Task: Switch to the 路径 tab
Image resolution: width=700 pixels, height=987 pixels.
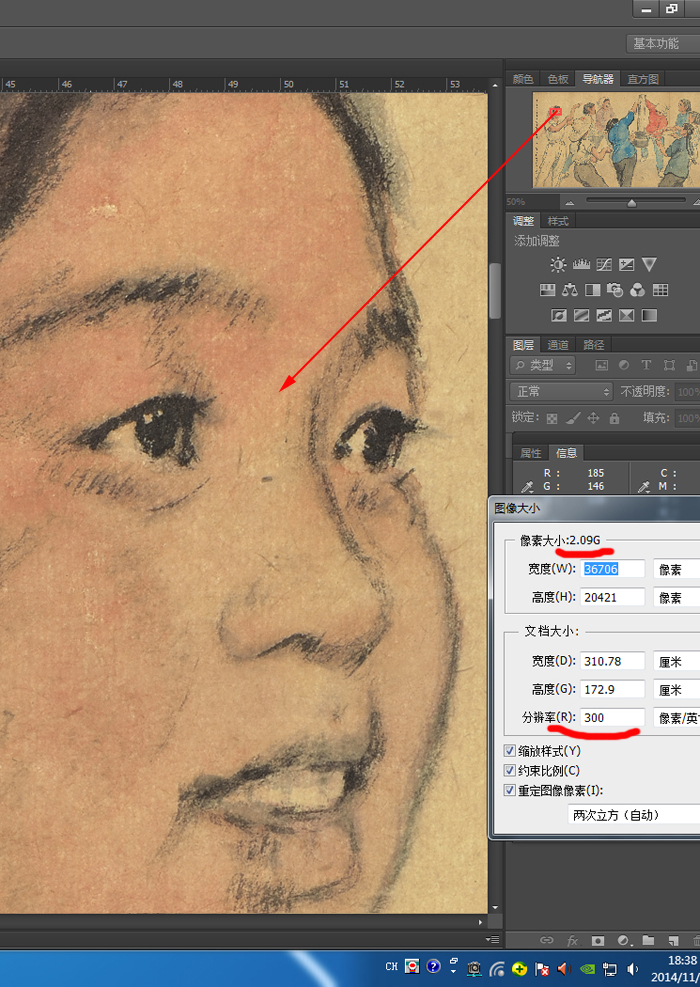Action: (593, 345)
